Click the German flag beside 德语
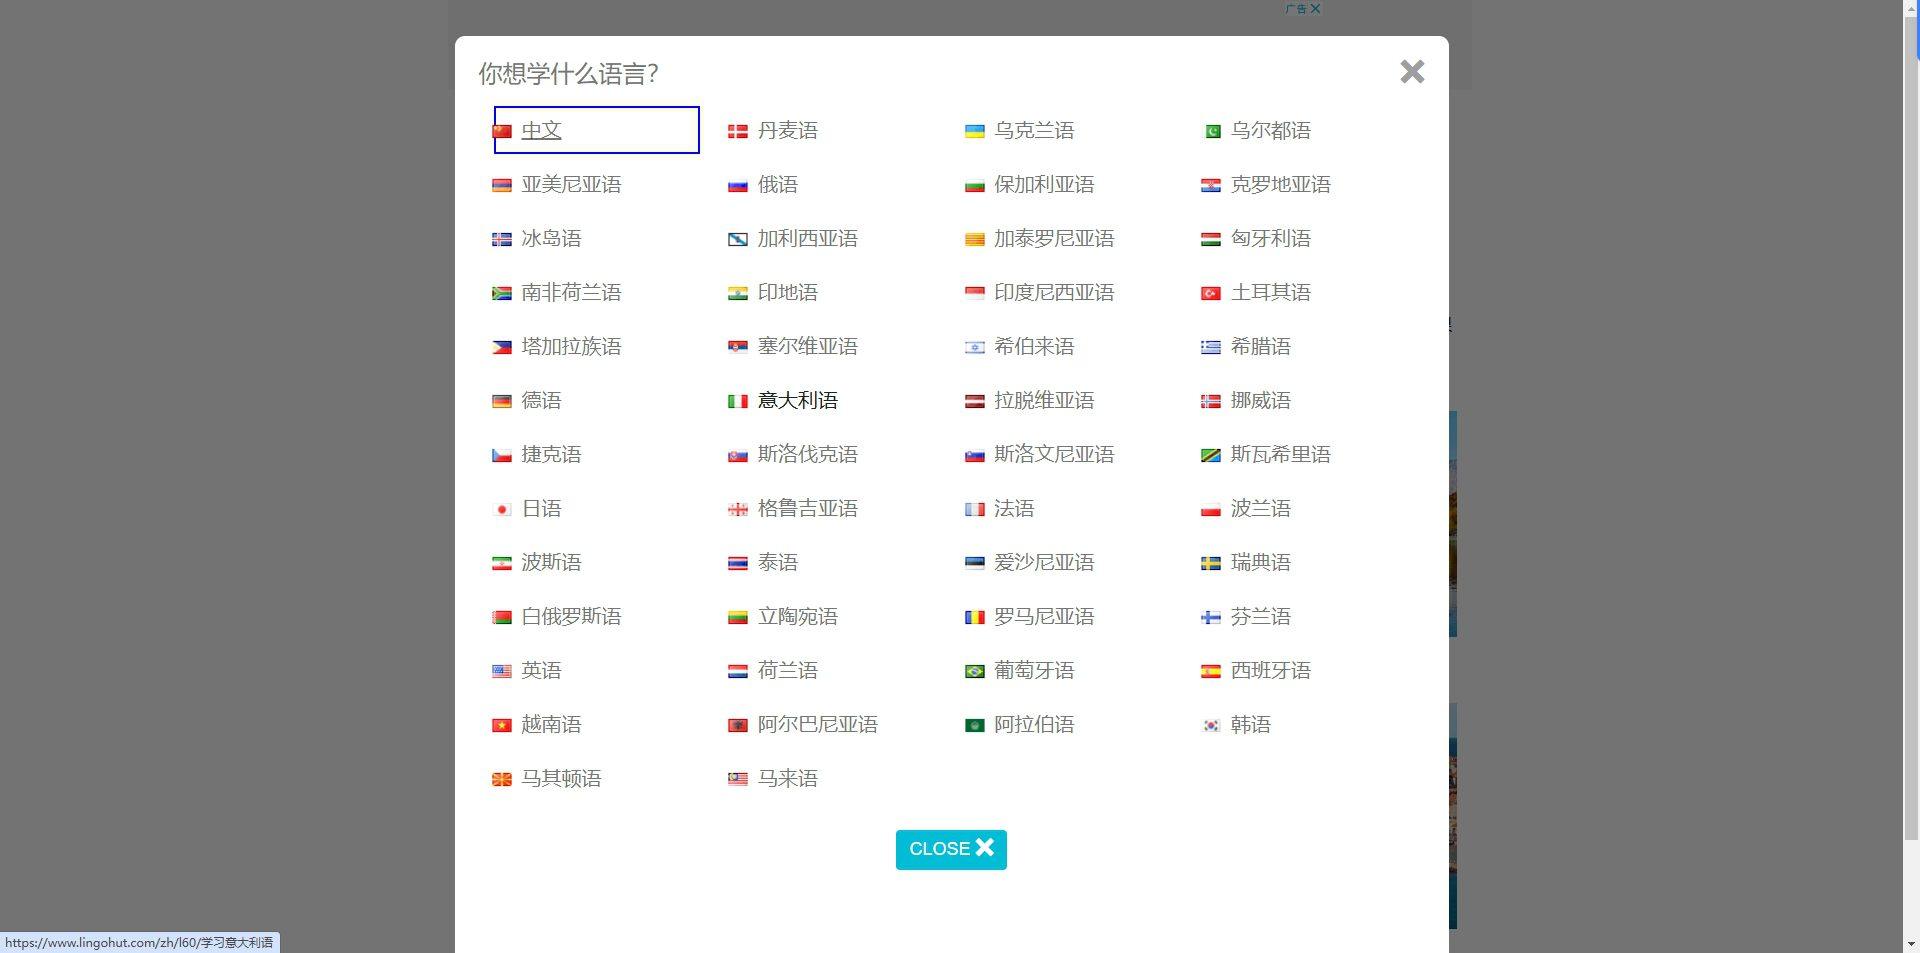 click(x=502, y=402)
